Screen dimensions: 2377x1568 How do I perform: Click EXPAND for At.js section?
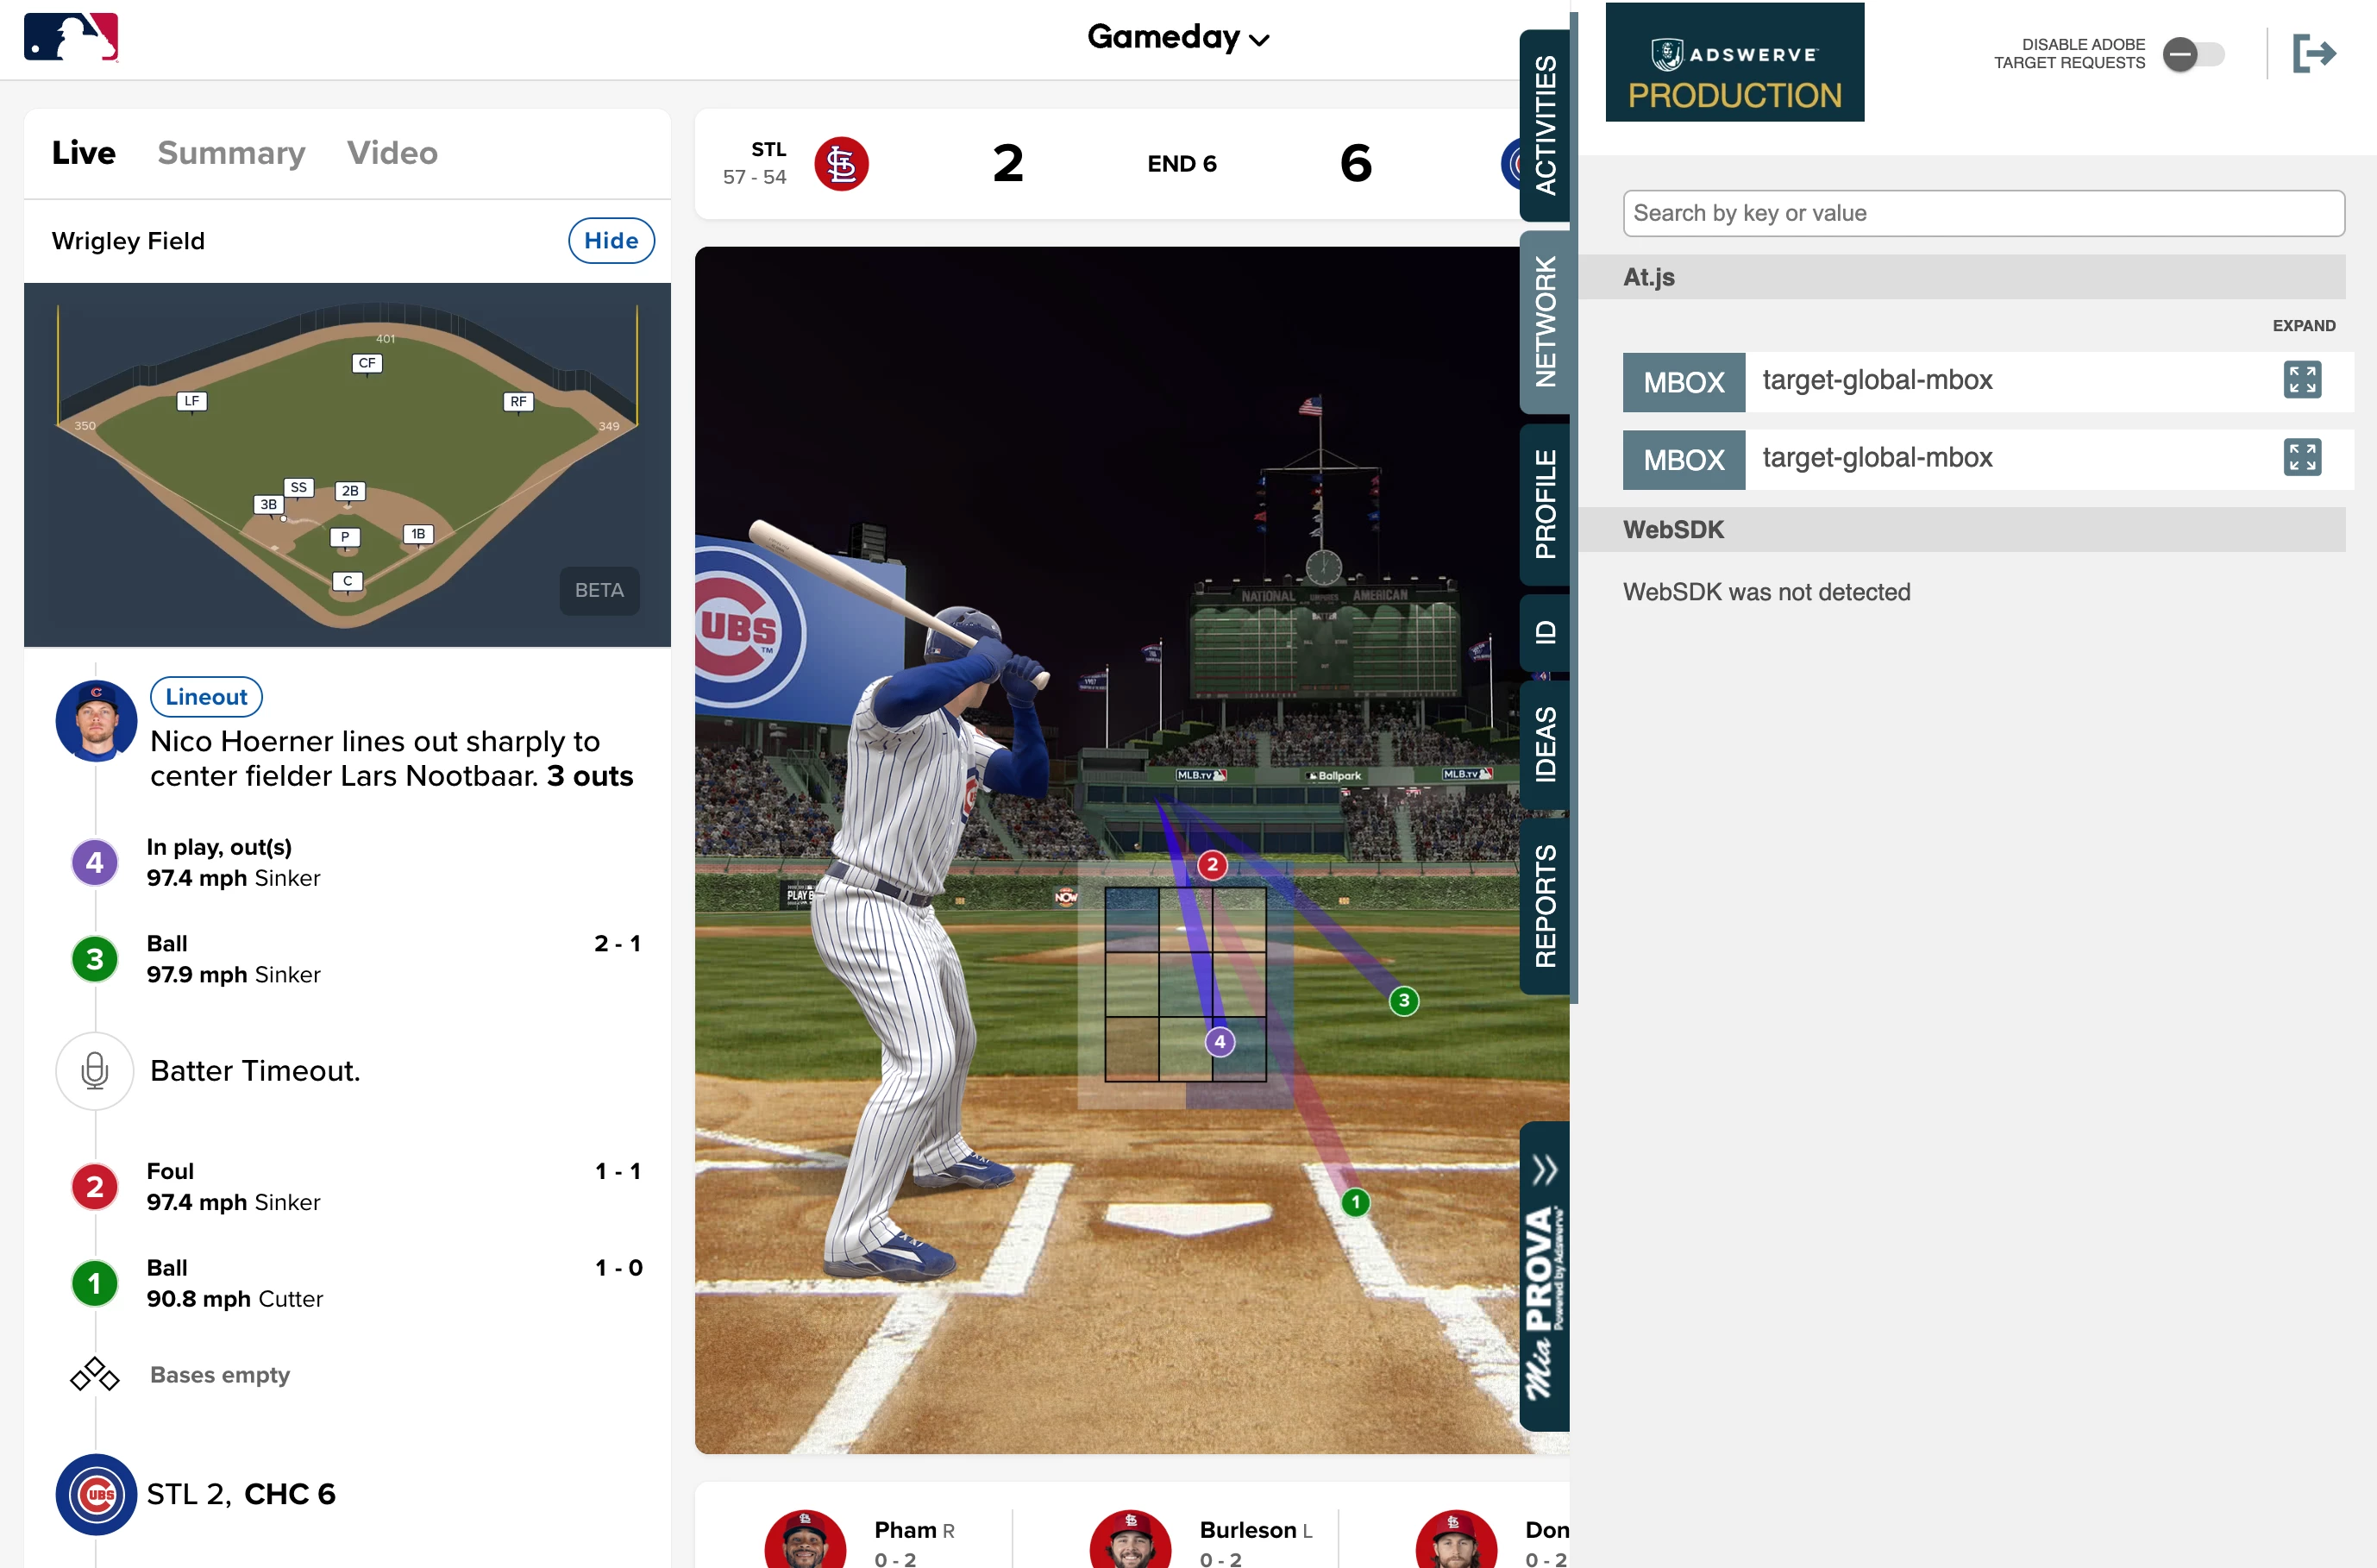[2303, 326]
